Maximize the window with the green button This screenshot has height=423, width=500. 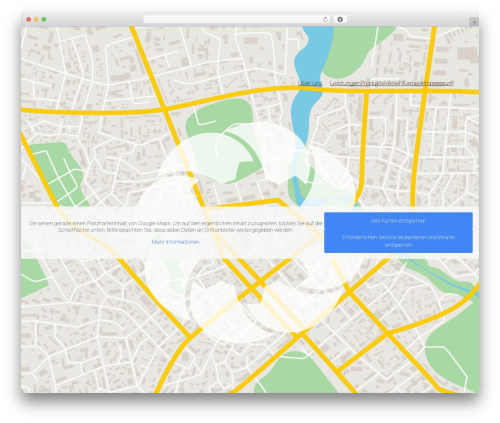44,19
